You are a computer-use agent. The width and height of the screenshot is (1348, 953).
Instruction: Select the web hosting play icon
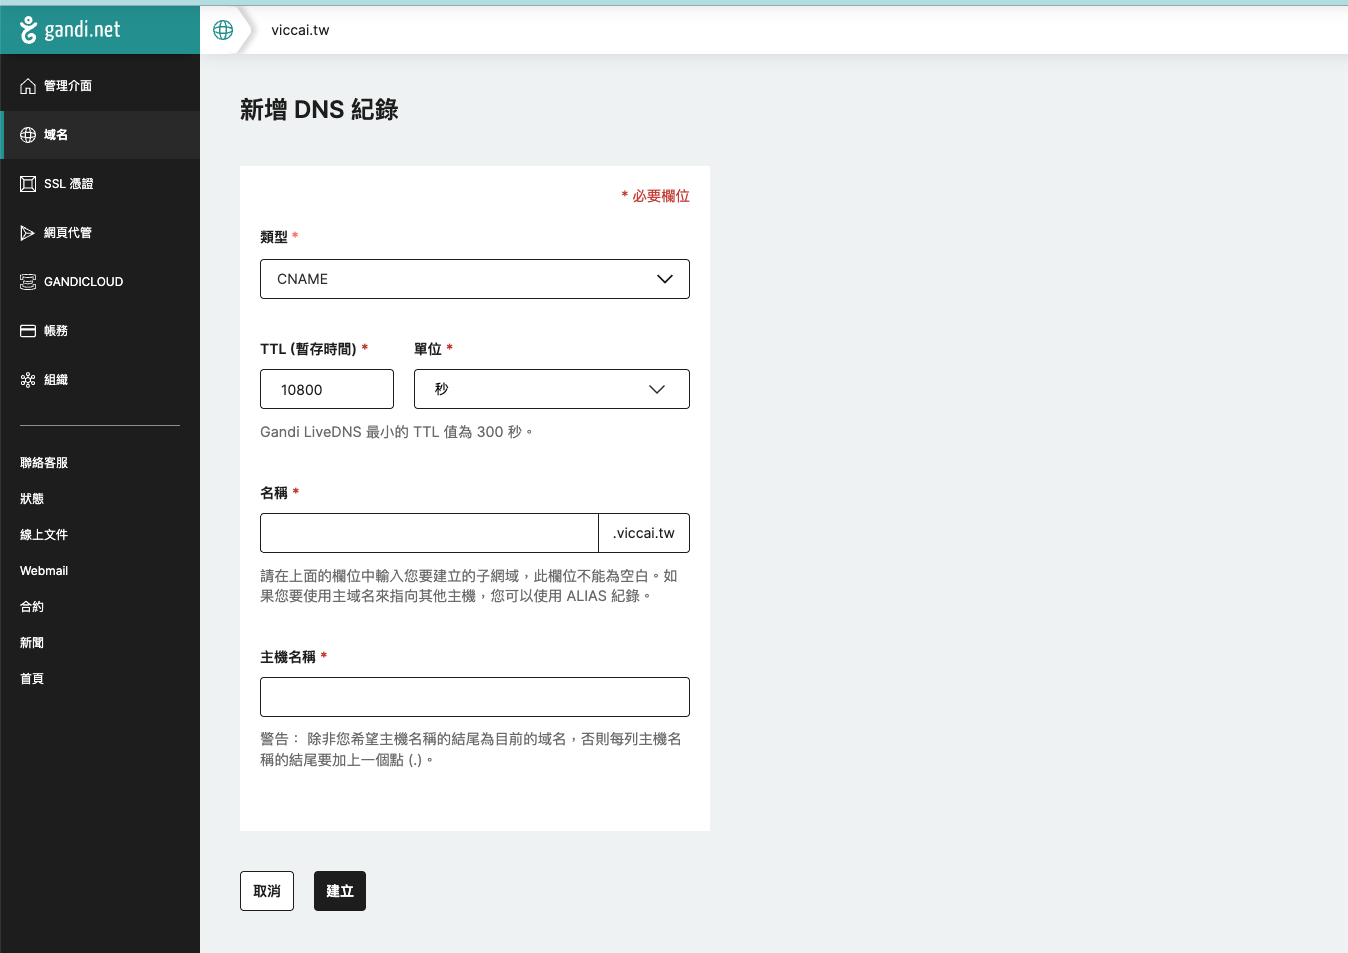[28, 233]
